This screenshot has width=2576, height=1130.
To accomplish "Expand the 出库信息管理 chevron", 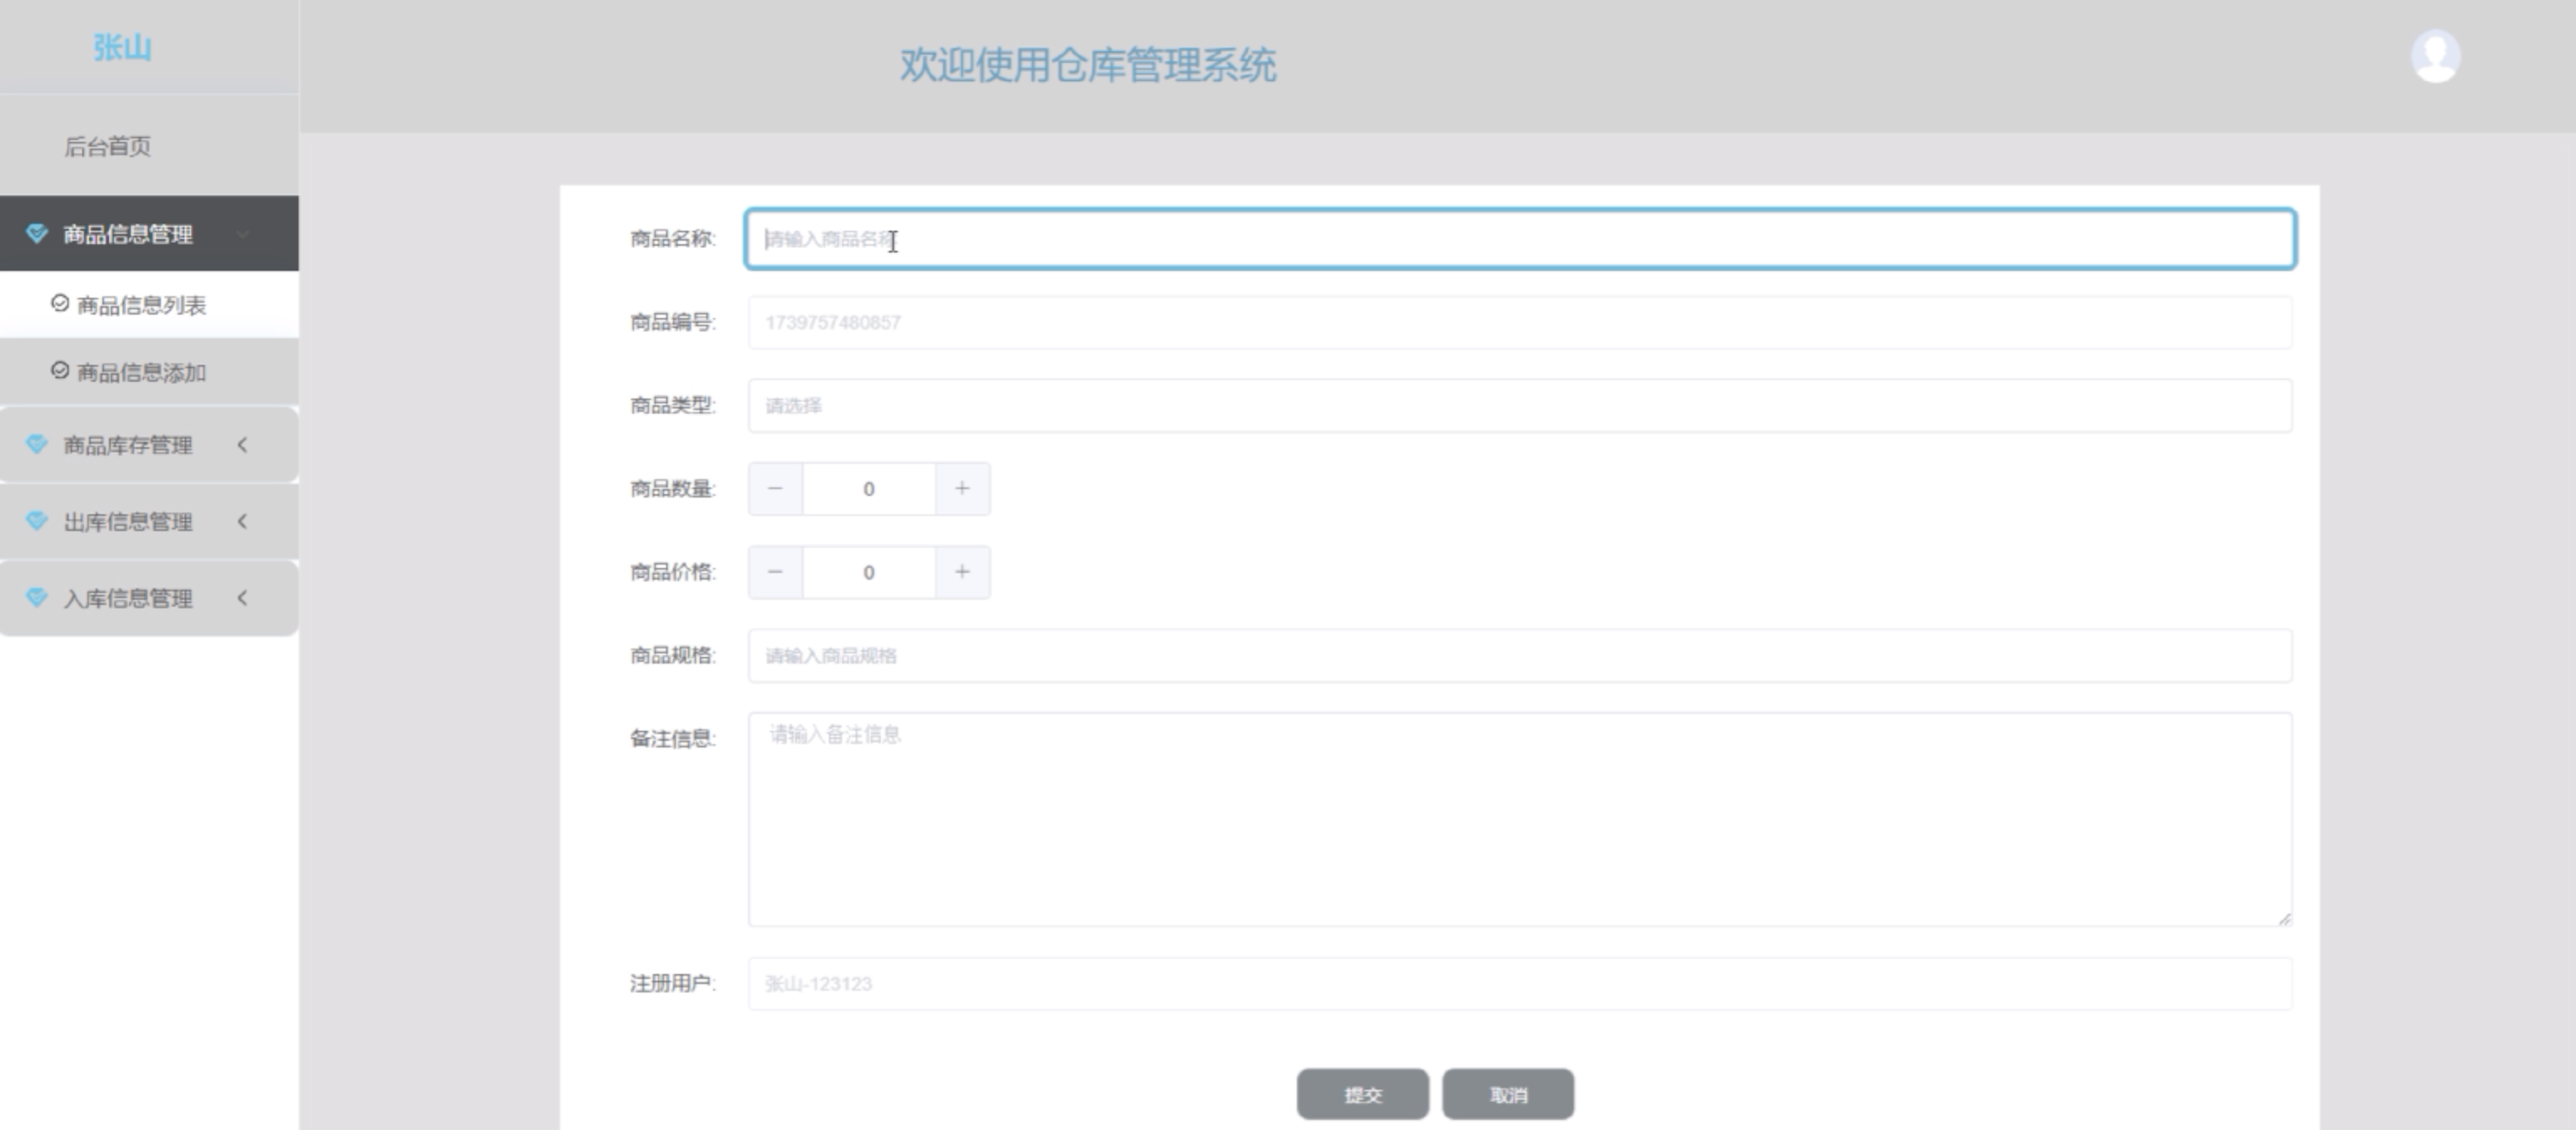I will [x=242, y=521].
